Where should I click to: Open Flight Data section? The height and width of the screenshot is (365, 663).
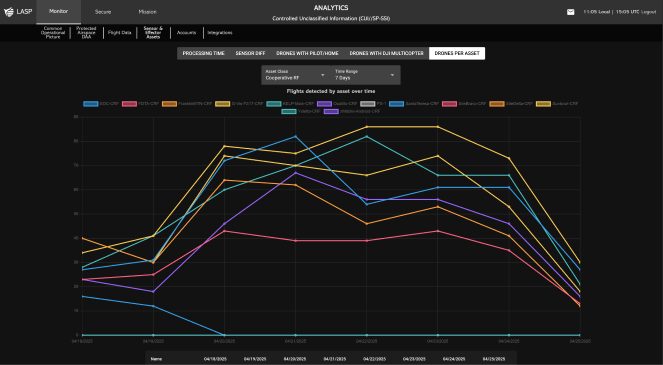pos(120,33)
